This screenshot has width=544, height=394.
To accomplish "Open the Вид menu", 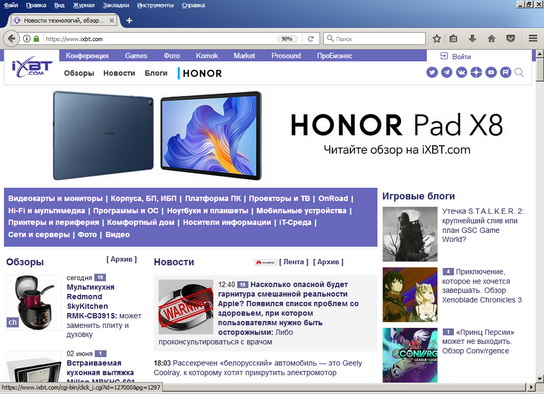I will pos(60,6).
